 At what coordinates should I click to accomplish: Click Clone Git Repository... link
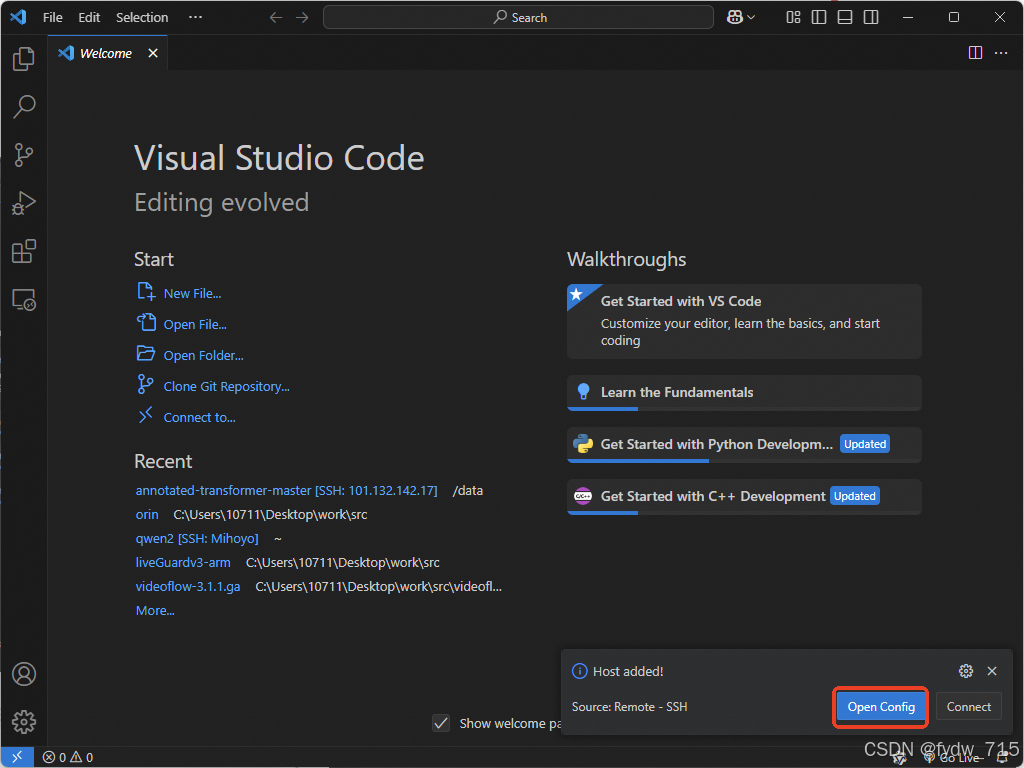[x=226, y=387]
